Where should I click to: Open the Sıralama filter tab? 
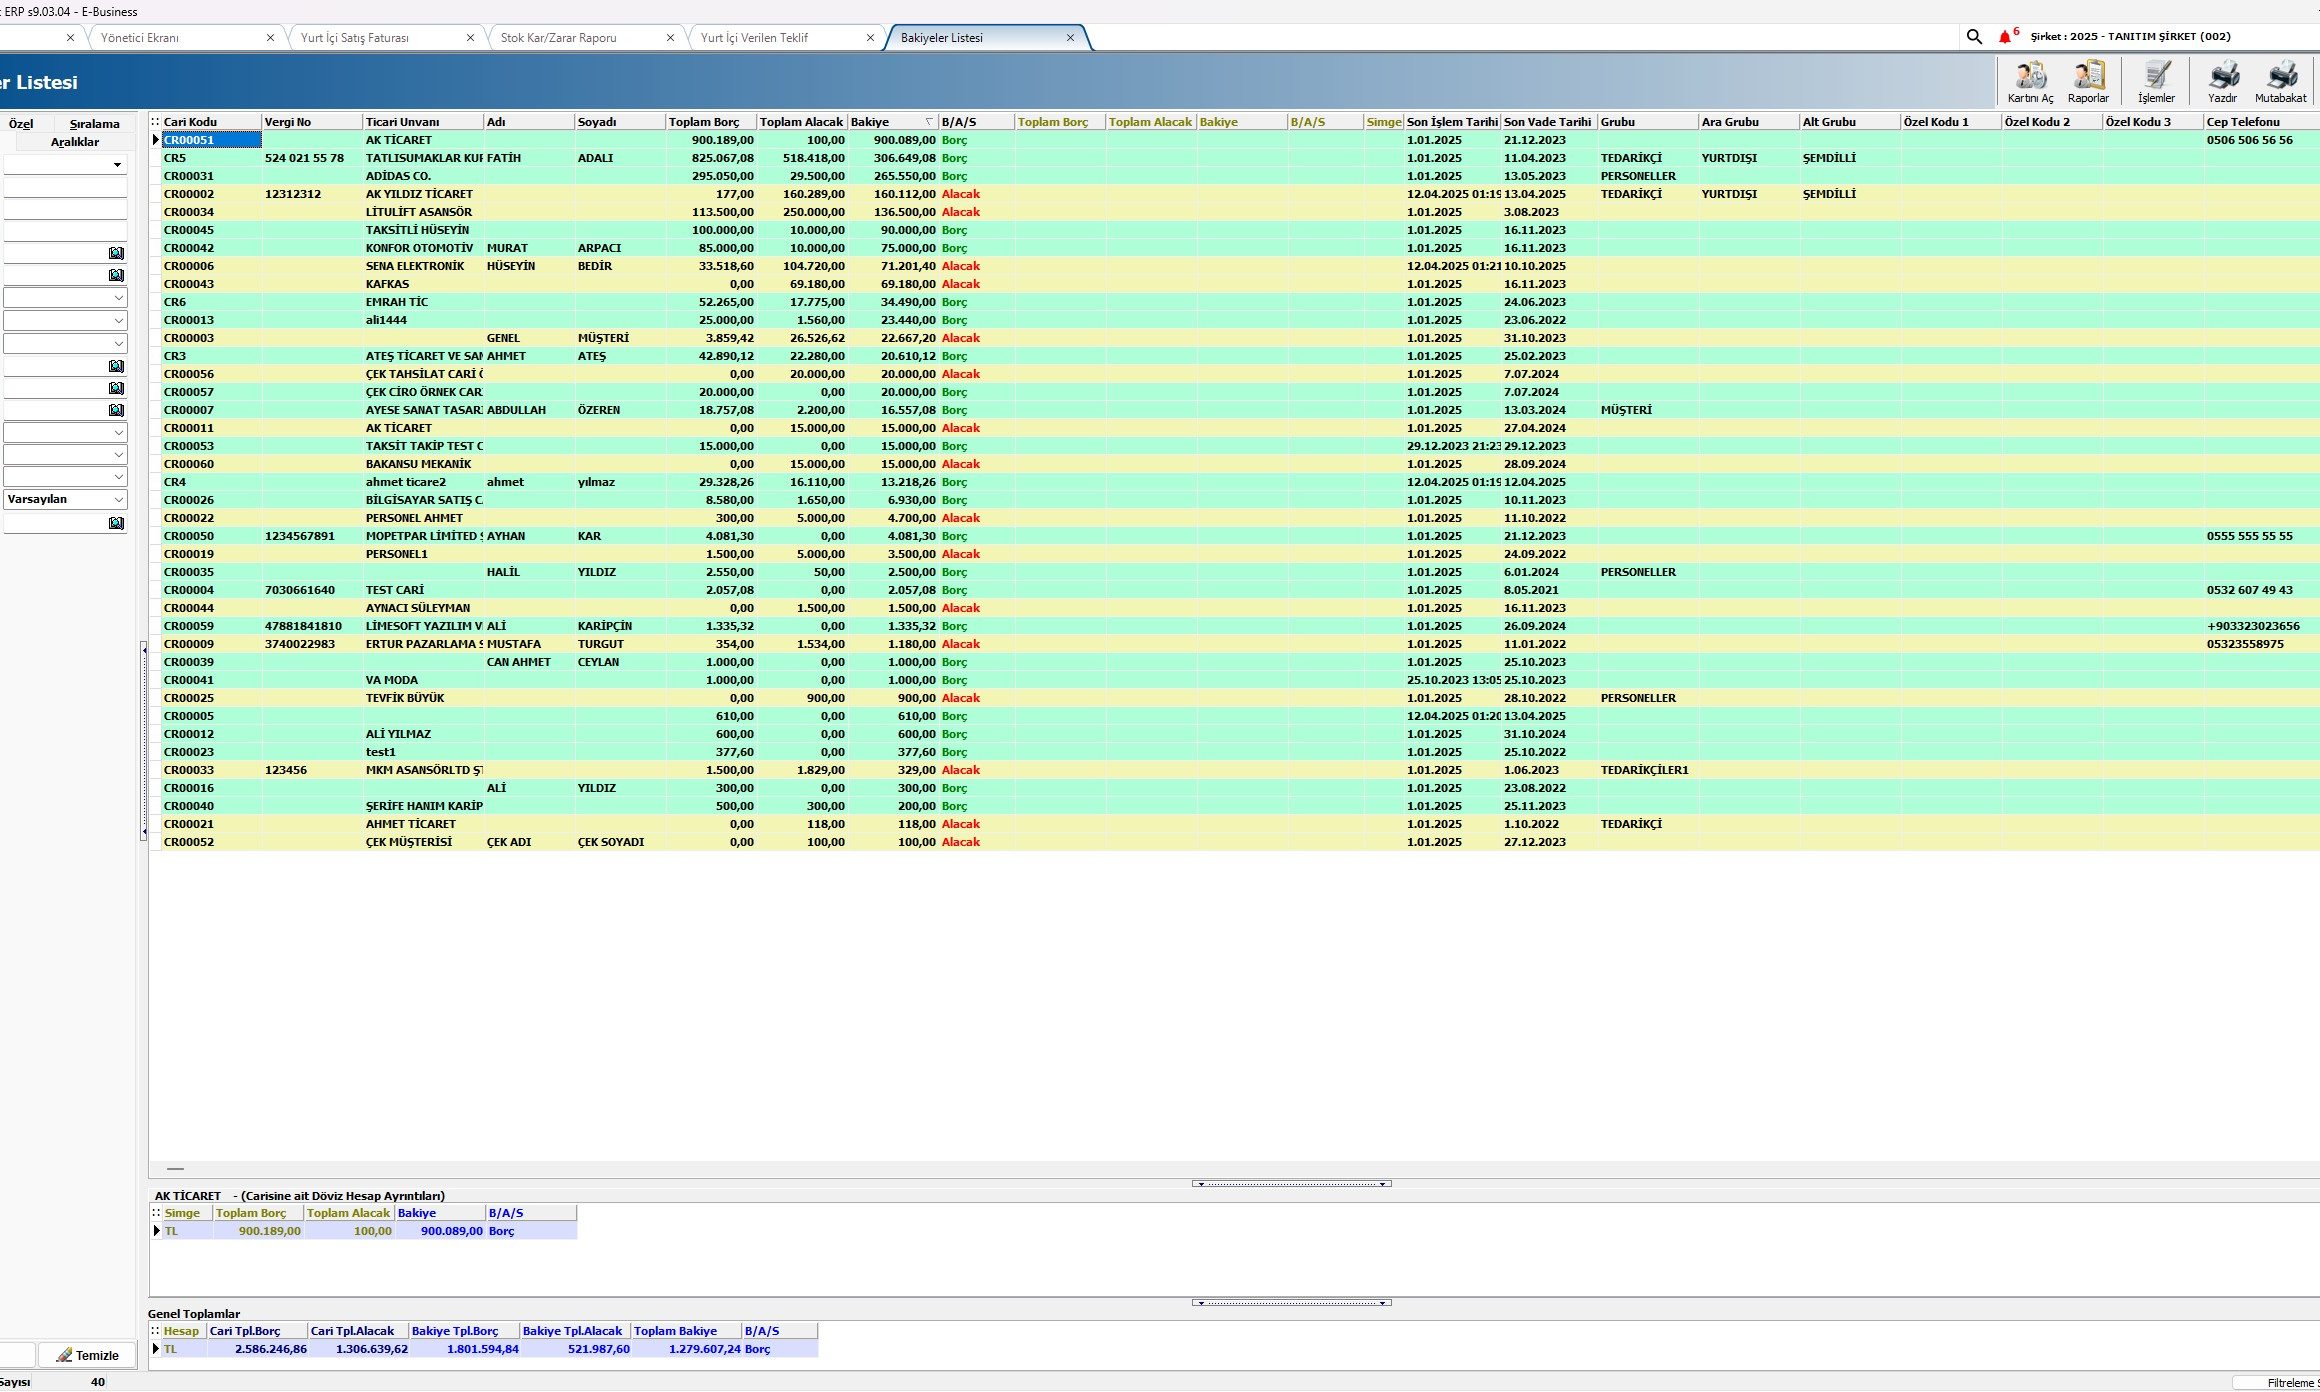(x=94, y=124)
